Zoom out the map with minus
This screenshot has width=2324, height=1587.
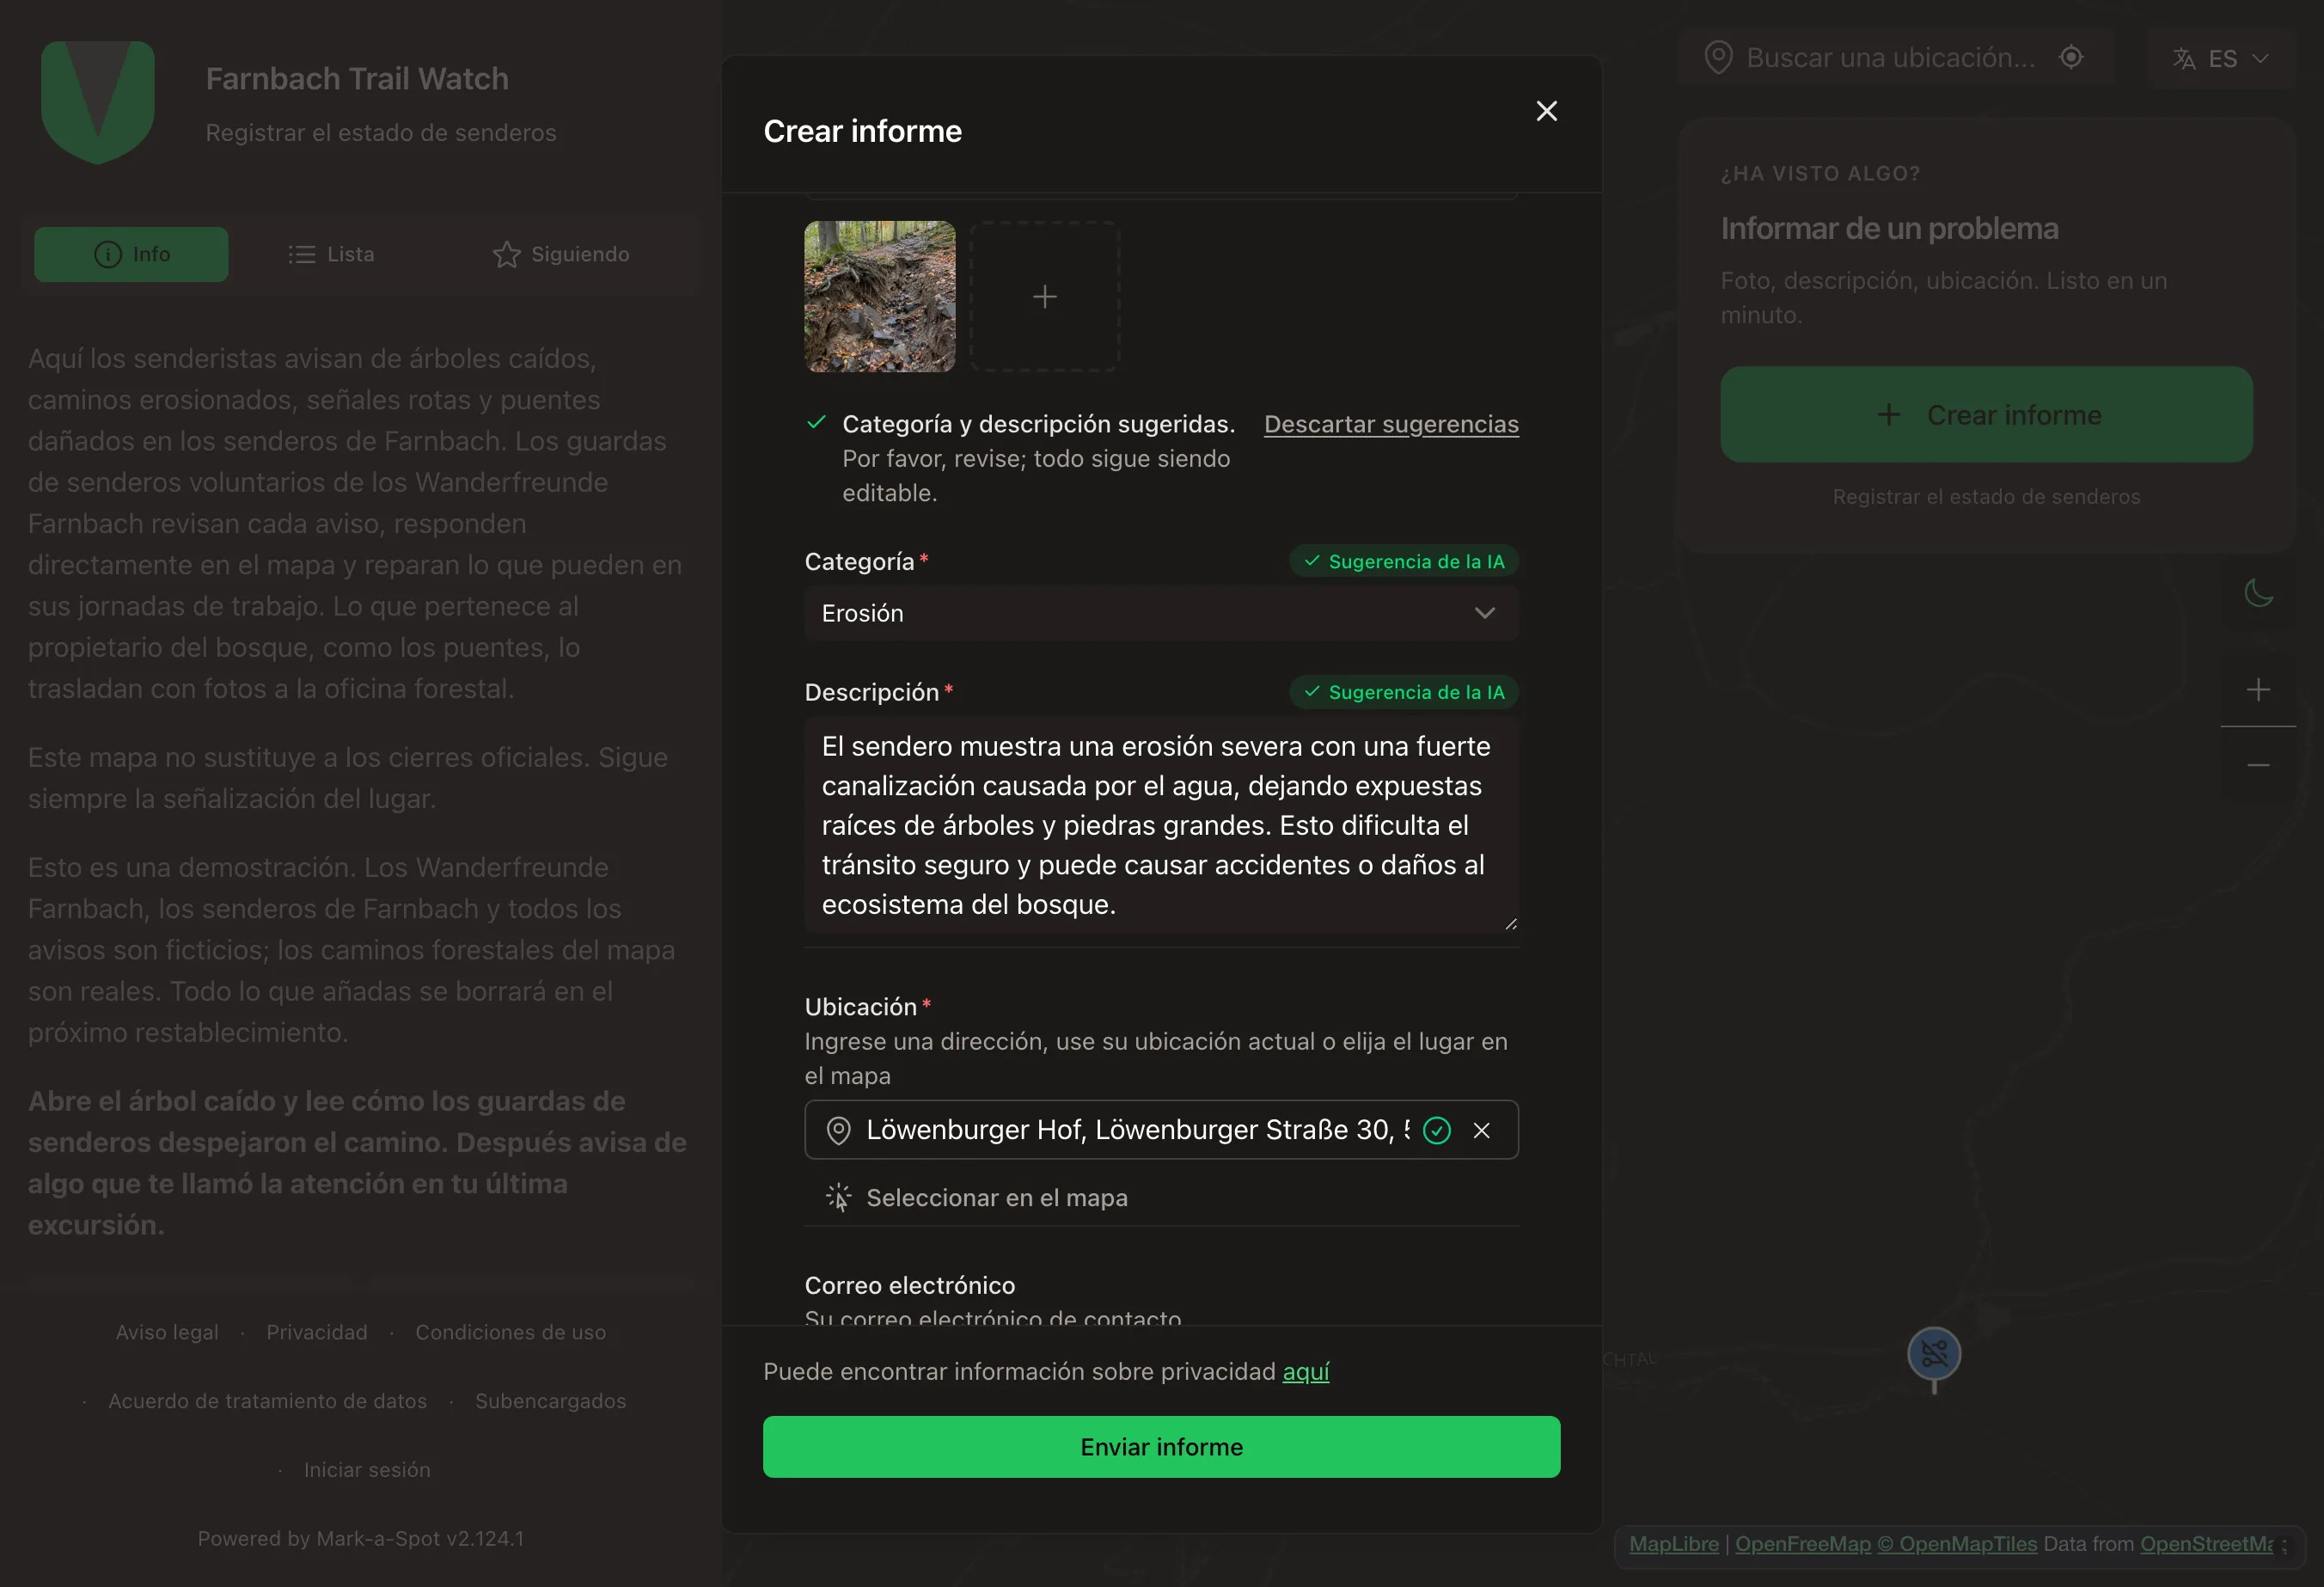(2258, 765)
